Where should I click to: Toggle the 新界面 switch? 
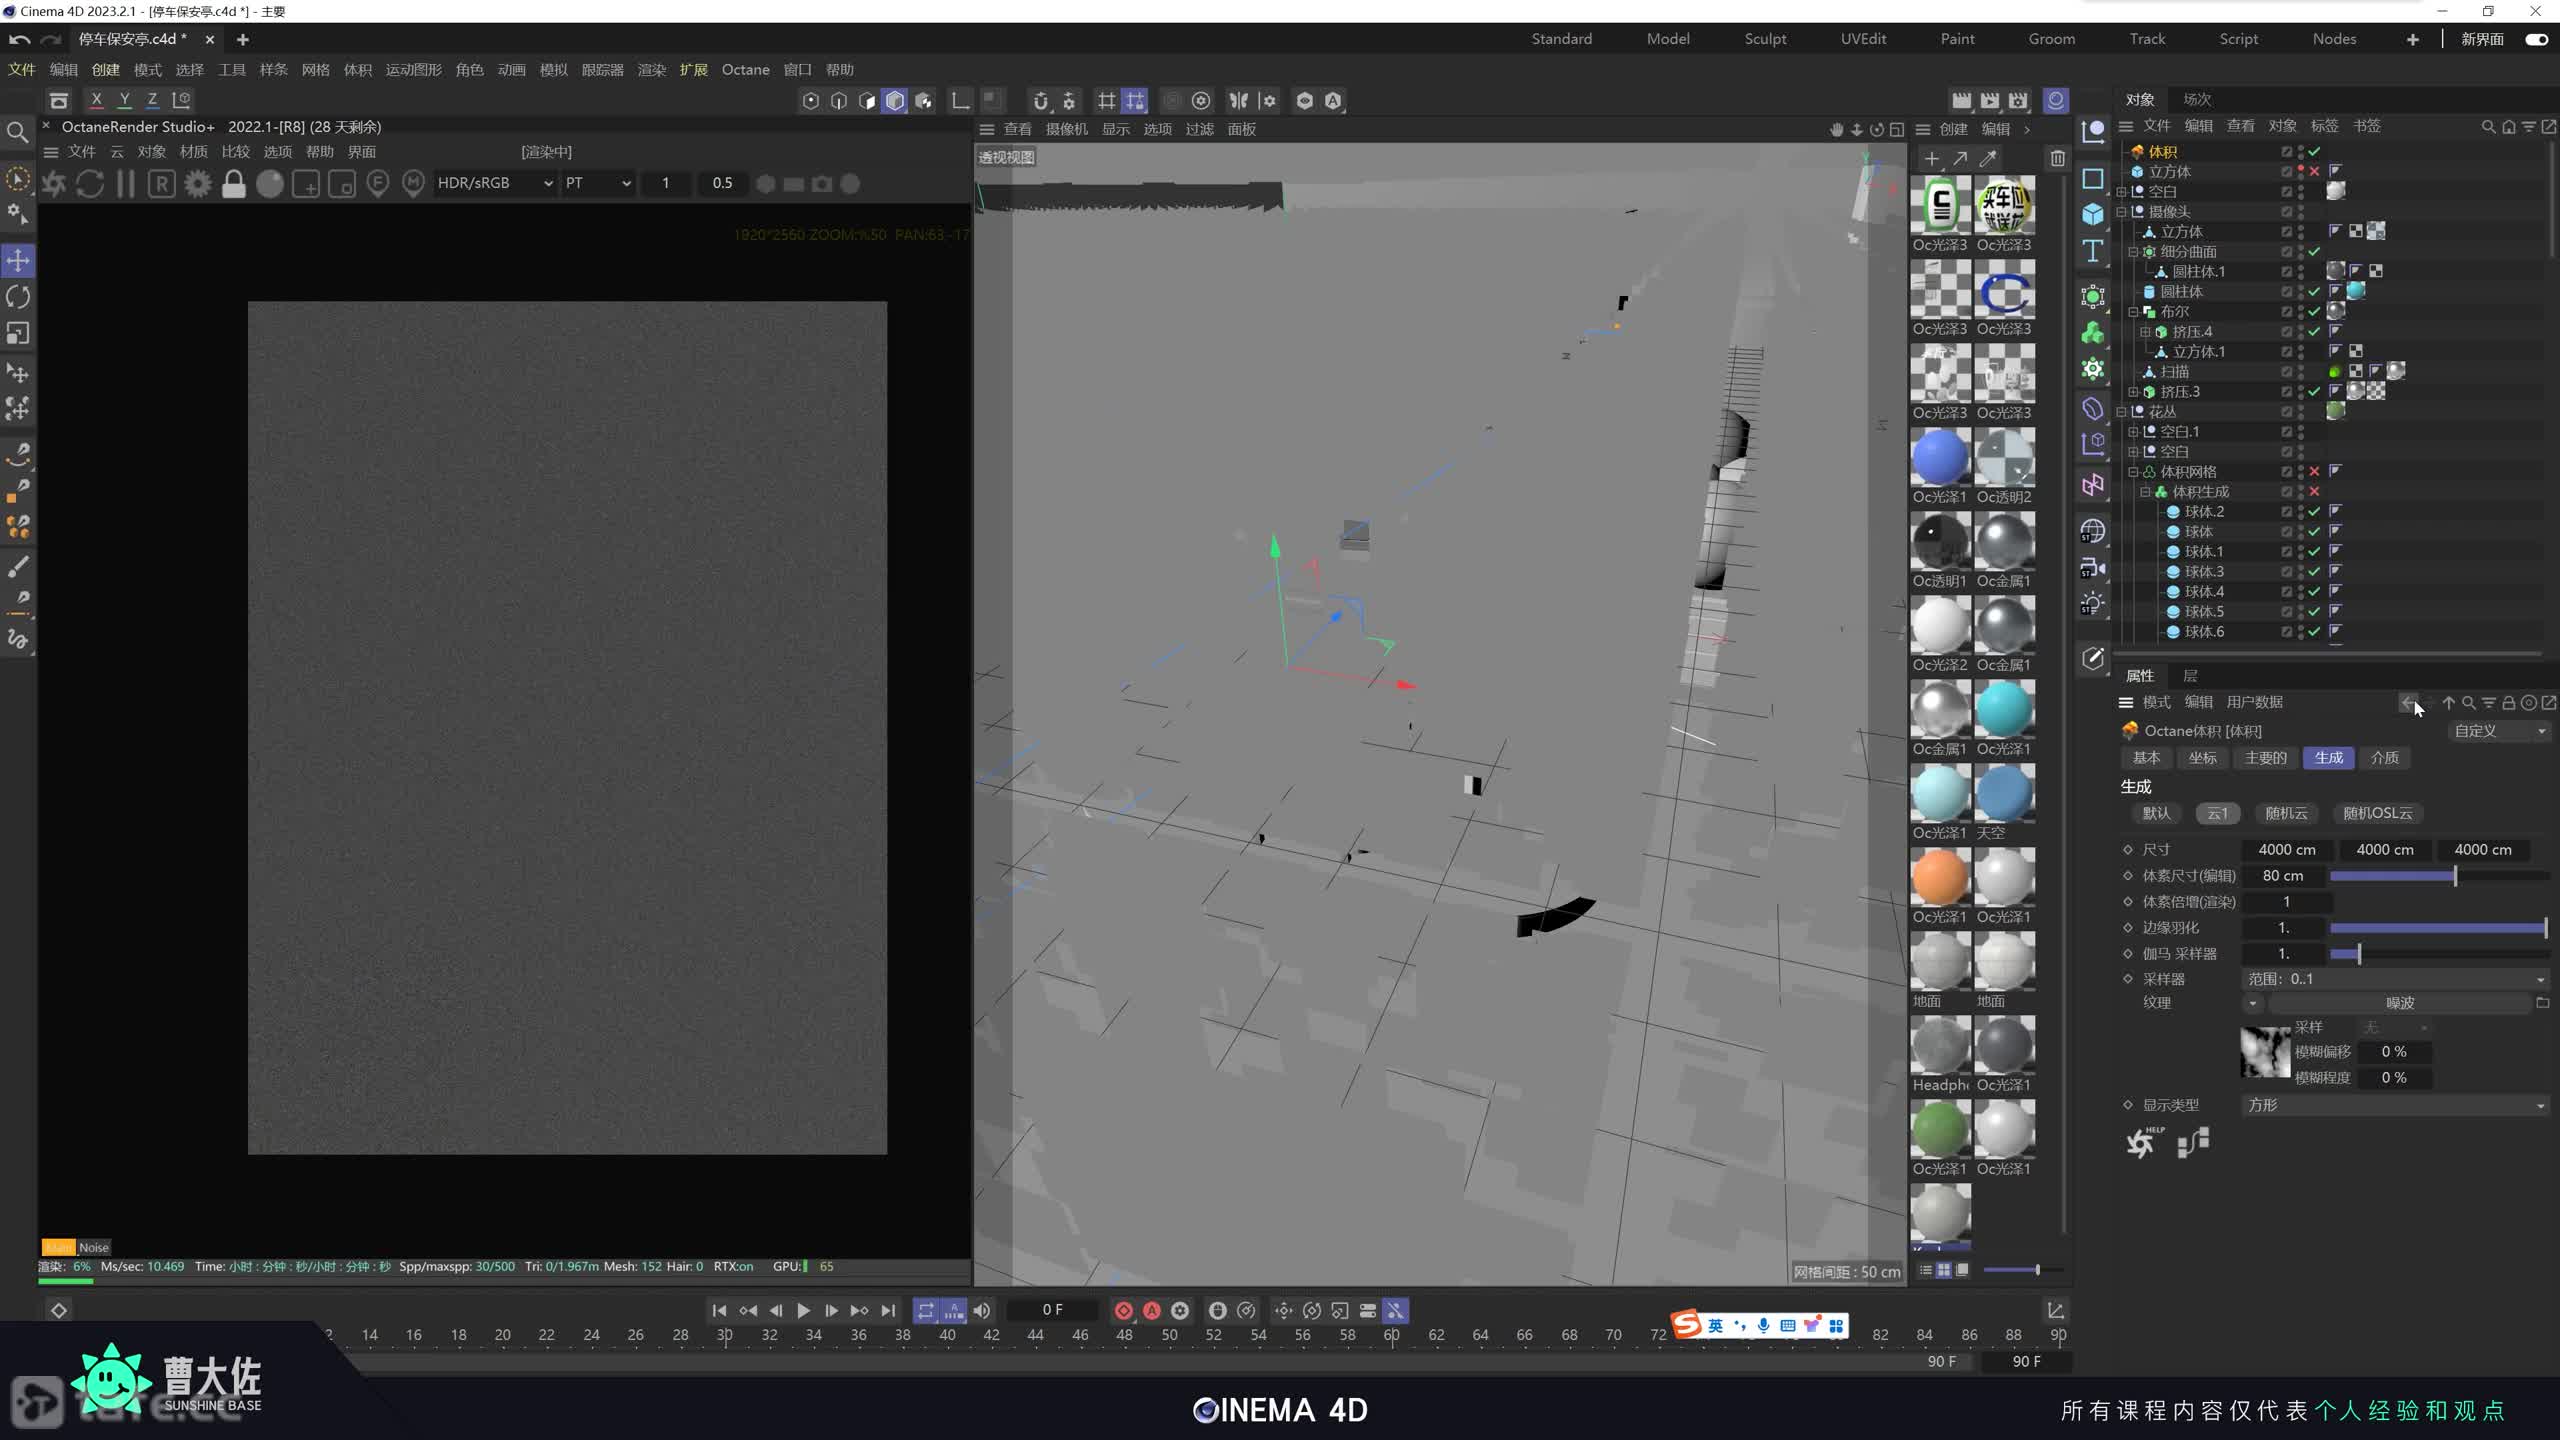[x=2536, y=39]
